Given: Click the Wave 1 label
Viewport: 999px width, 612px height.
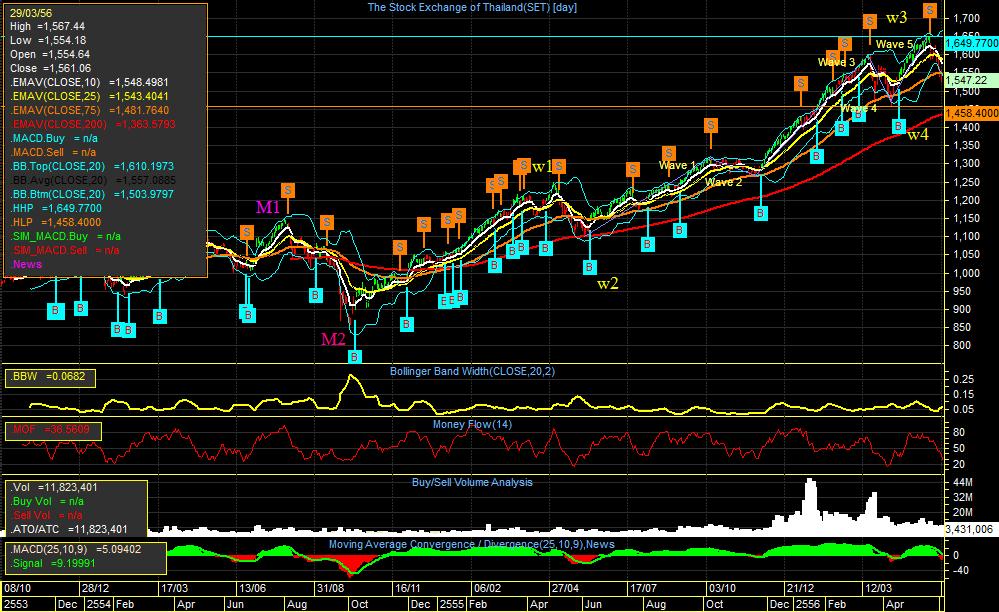Looking at the screenshot, I should pyautogui.click(x=677, y=166).
